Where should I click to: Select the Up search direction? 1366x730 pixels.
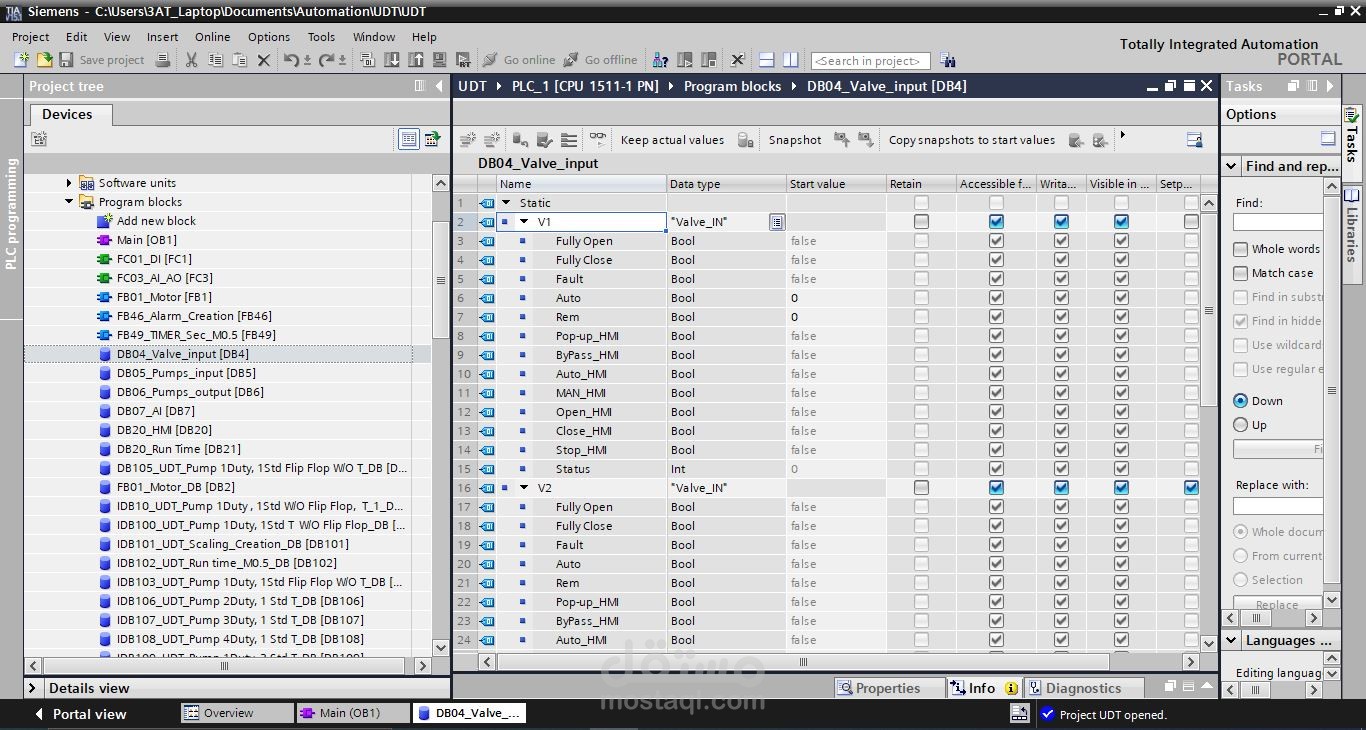[1241, 425]
